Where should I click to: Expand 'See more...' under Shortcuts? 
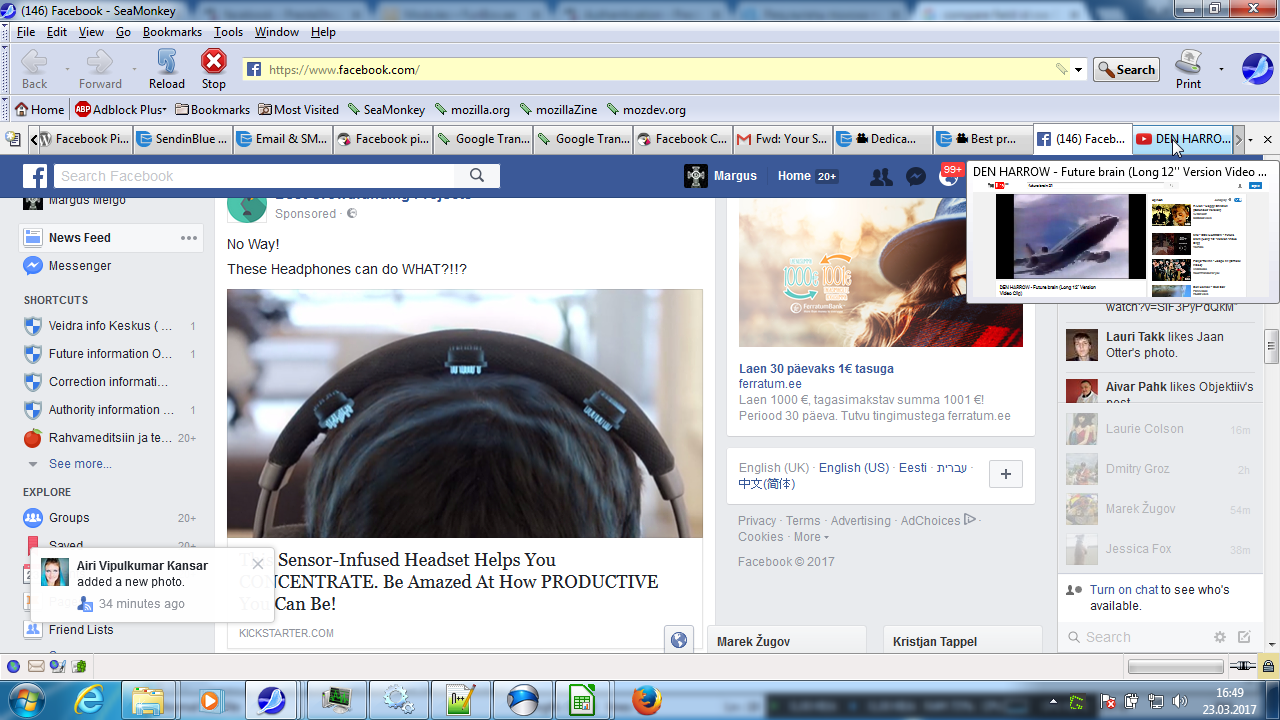(80, 464)
